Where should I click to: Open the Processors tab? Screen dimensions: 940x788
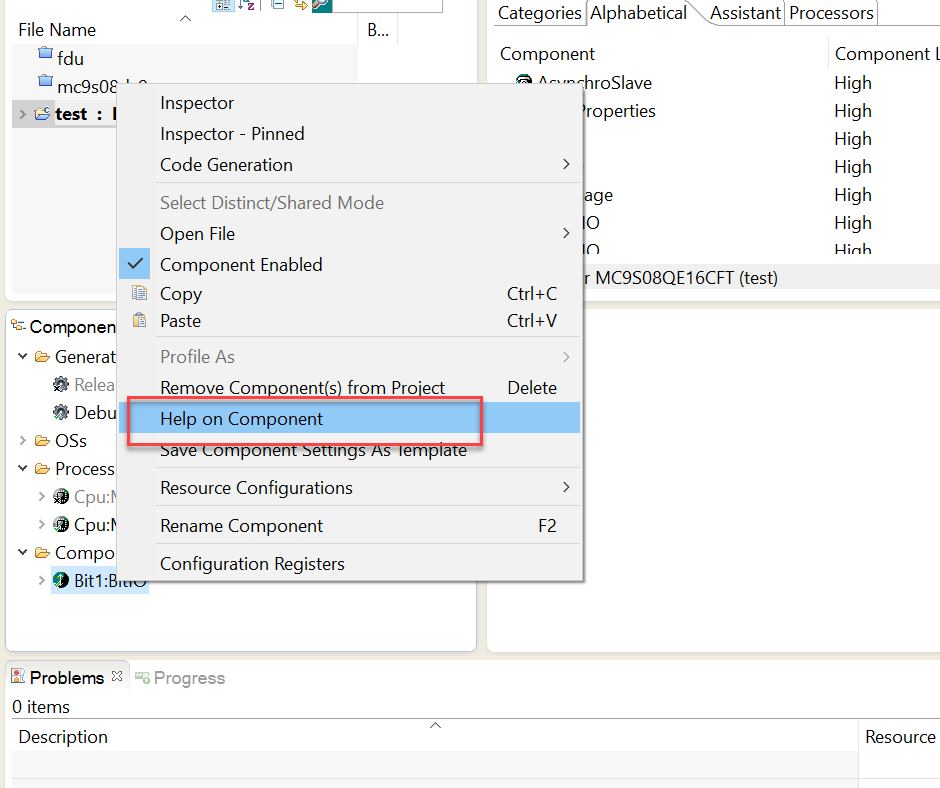pyautogui.click(x=830, y=13)
